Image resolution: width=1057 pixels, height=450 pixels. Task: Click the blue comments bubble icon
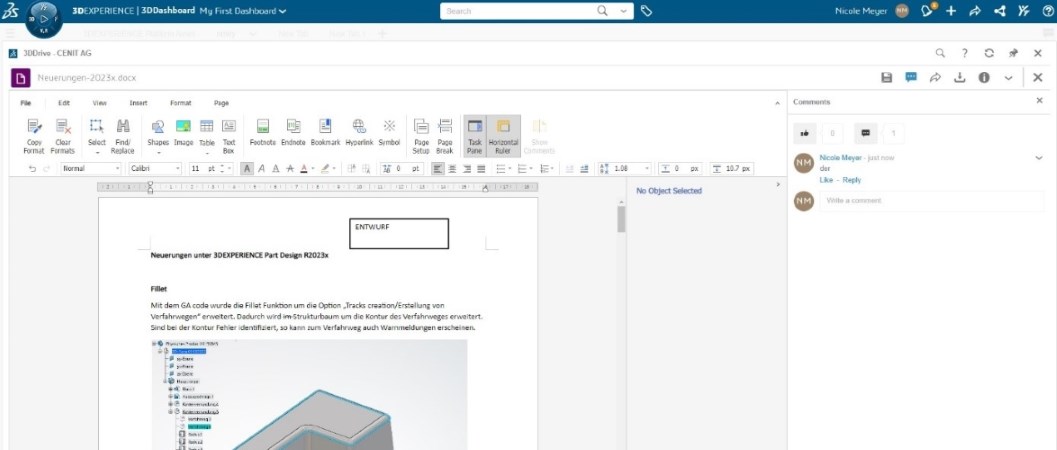point(911,77)
